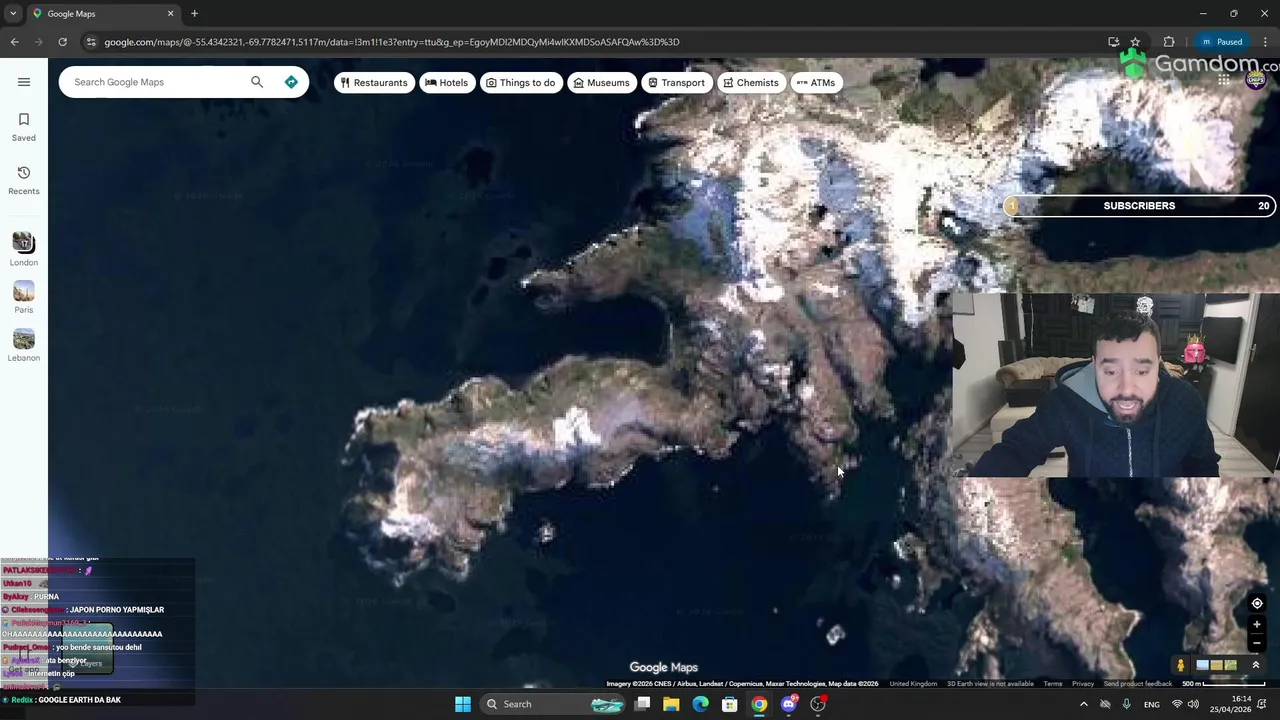Filter map by Restaurants
This screenshot has height=720, width=1280.
tap(374, 83)
